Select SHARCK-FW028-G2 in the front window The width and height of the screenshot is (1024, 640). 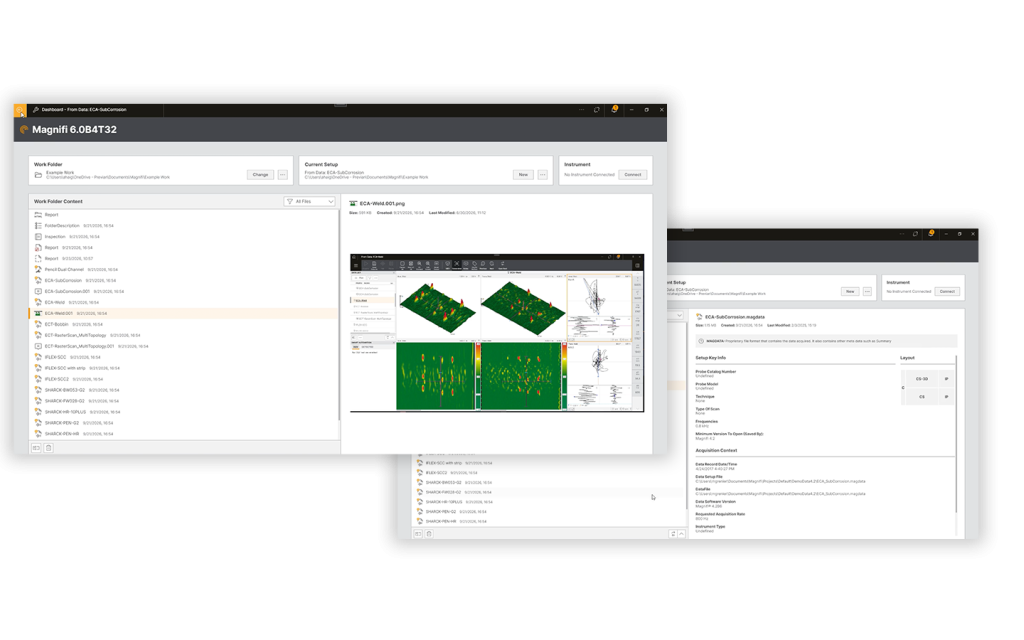coord(184,401)
